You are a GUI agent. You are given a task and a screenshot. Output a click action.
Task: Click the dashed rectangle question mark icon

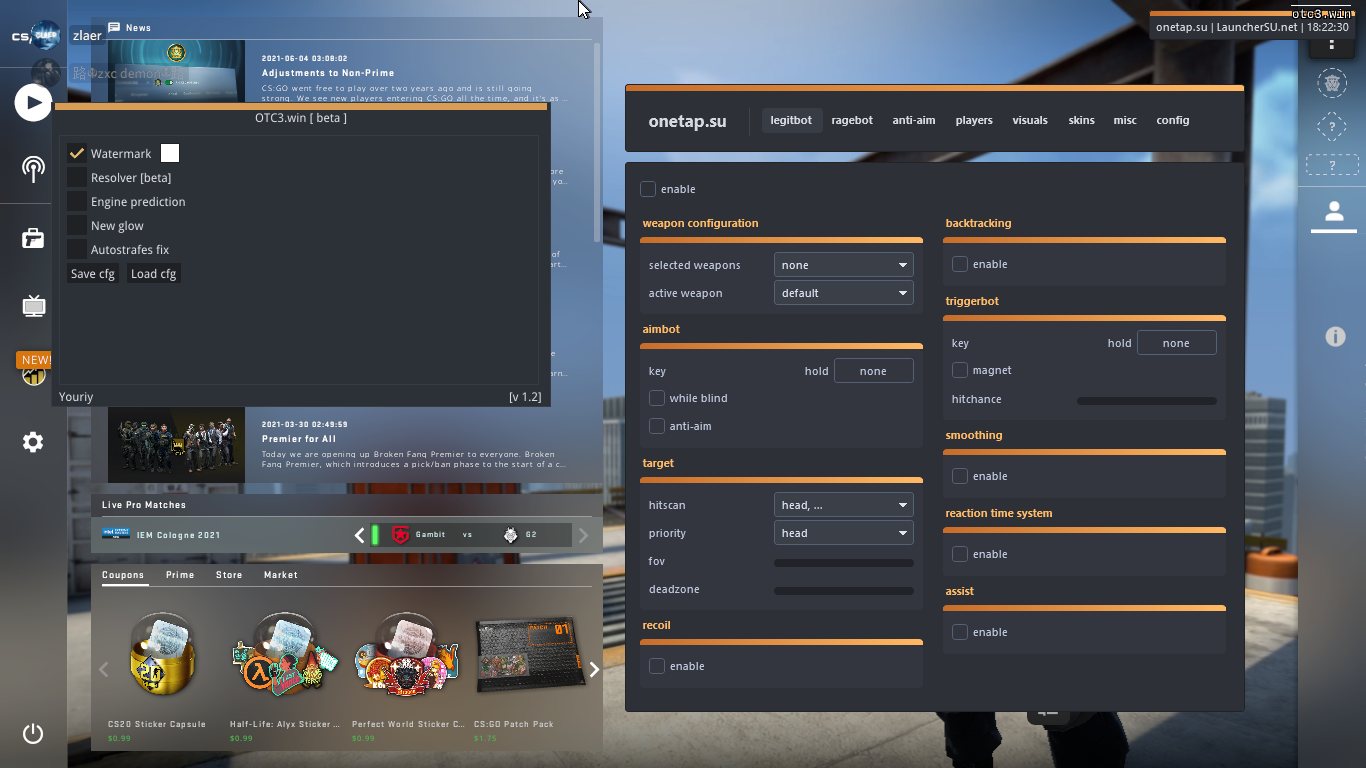(x=1332, y=165)
